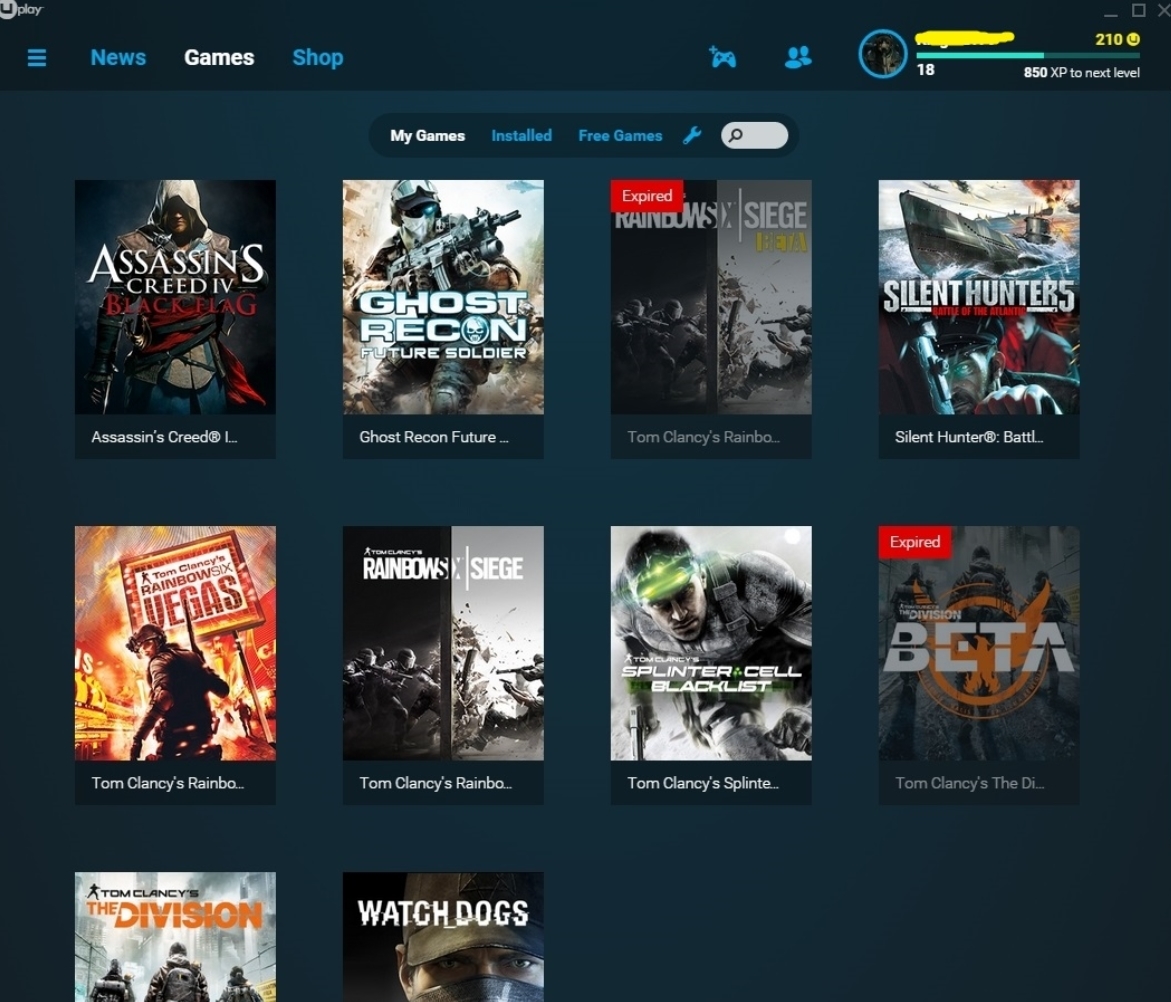Screen dimensions: 1171x1002
Task: Open The Division game cover
Action: click(175, 937)
